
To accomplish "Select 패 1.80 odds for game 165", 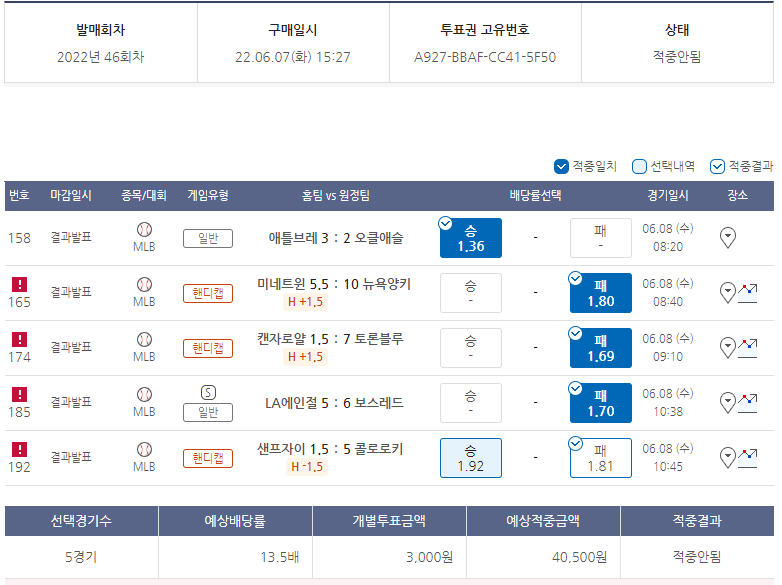I will pos(600,293).
